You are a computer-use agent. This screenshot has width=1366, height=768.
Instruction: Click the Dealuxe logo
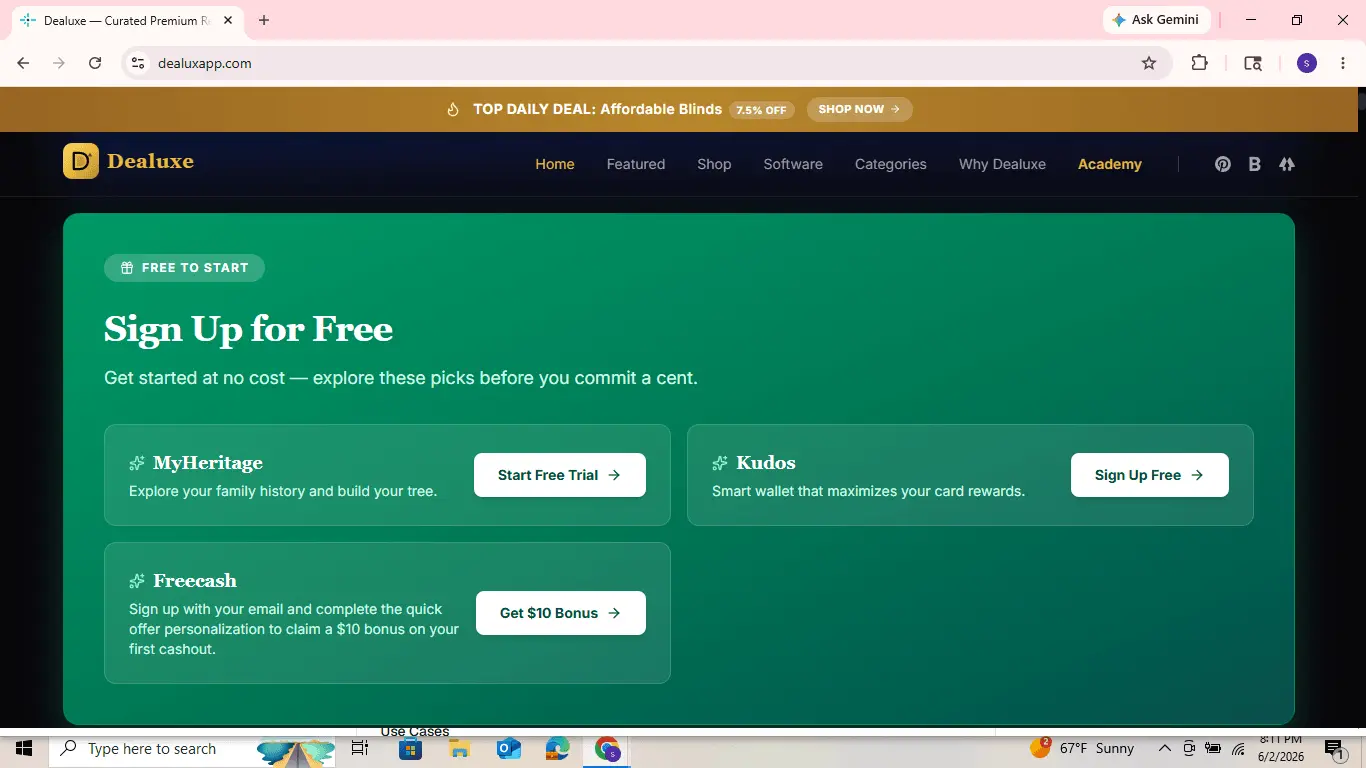point(128,161)
